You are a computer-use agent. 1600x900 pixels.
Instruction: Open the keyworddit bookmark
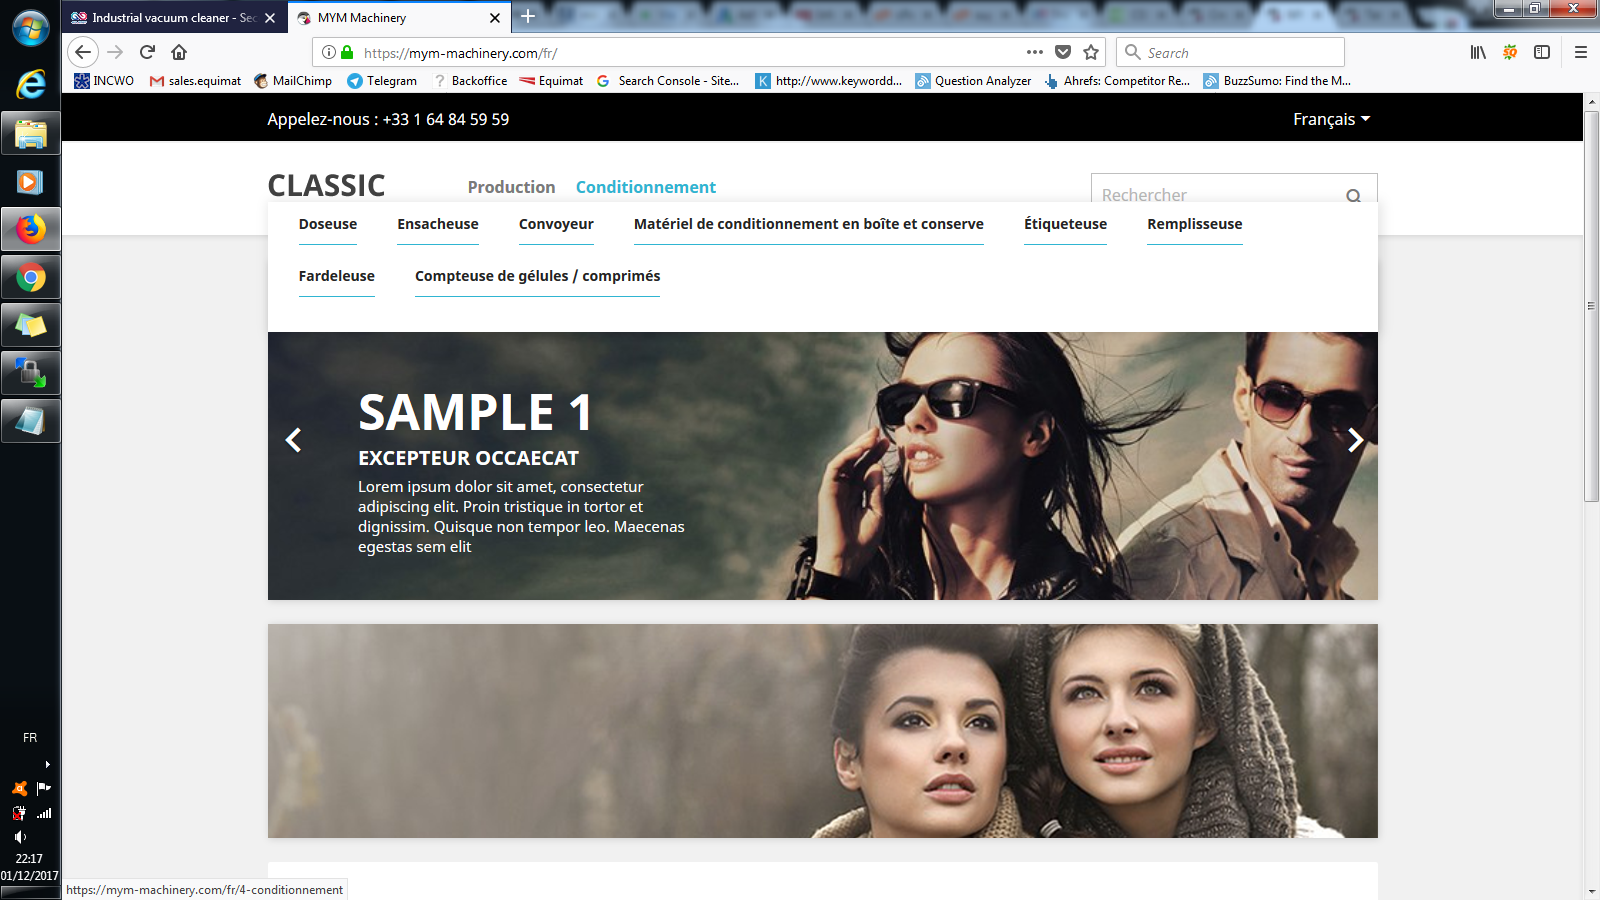(x=829, y=81)
